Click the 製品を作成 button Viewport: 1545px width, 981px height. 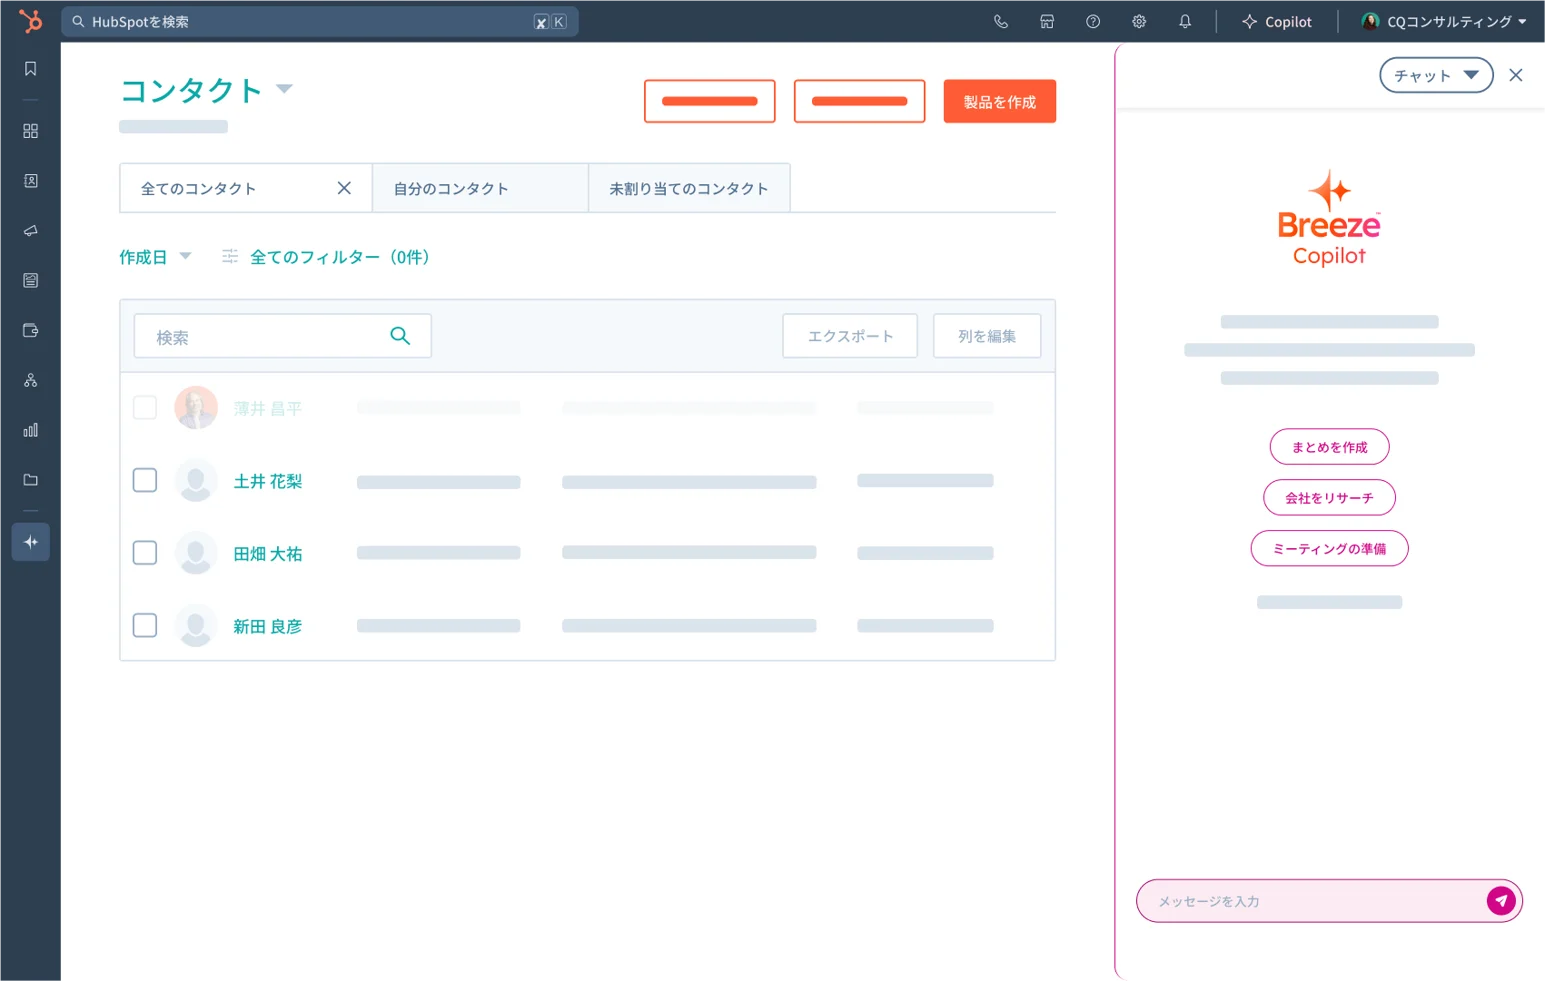pyautogui.click(x=999, y=101)
